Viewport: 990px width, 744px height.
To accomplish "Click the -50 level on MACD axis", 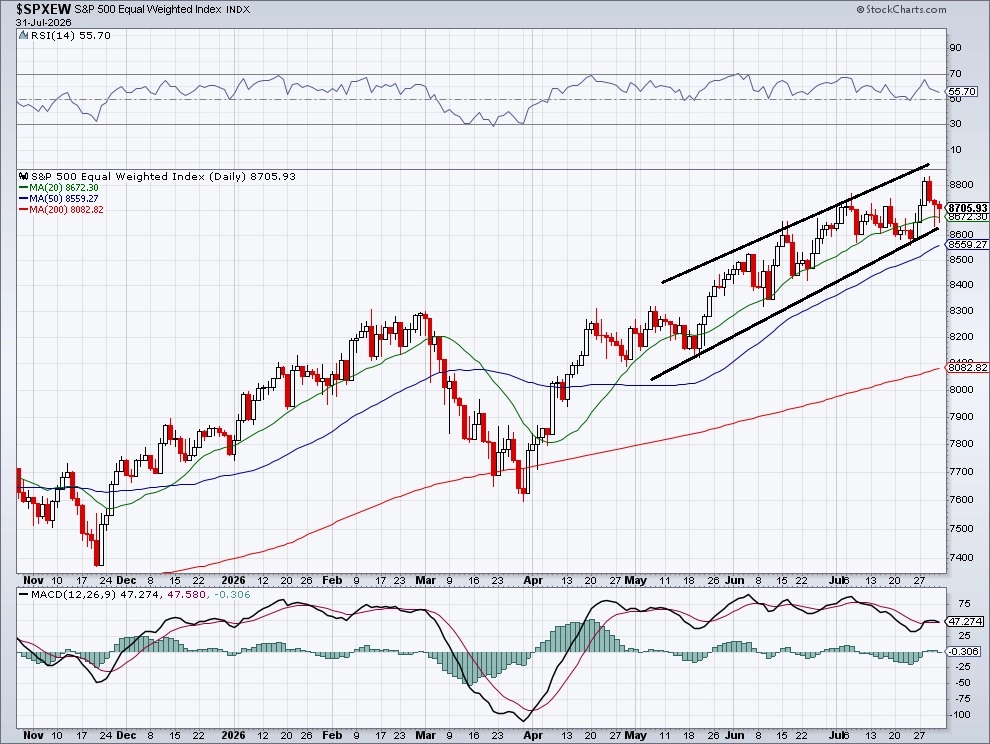I will coord(963,682).
